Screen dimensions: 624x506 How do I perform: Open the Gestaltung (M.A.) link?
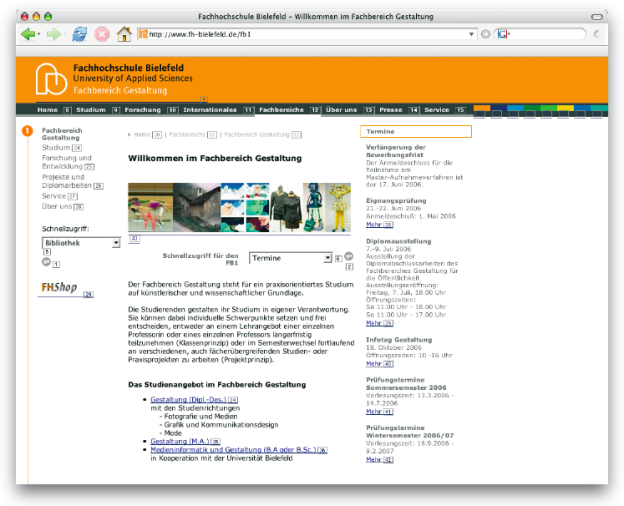pos(180,441)
